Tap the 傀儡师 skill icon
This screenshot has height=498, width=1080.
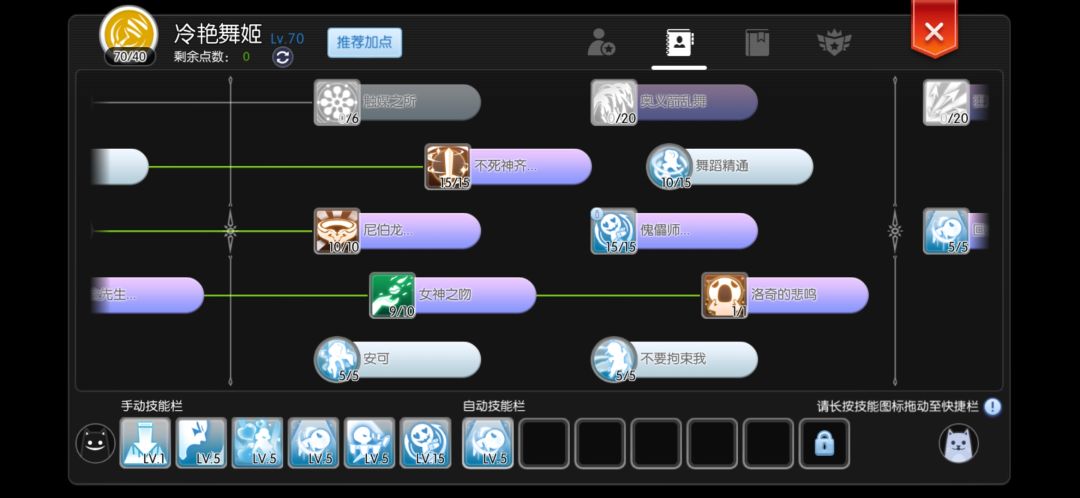pos(614,231)
